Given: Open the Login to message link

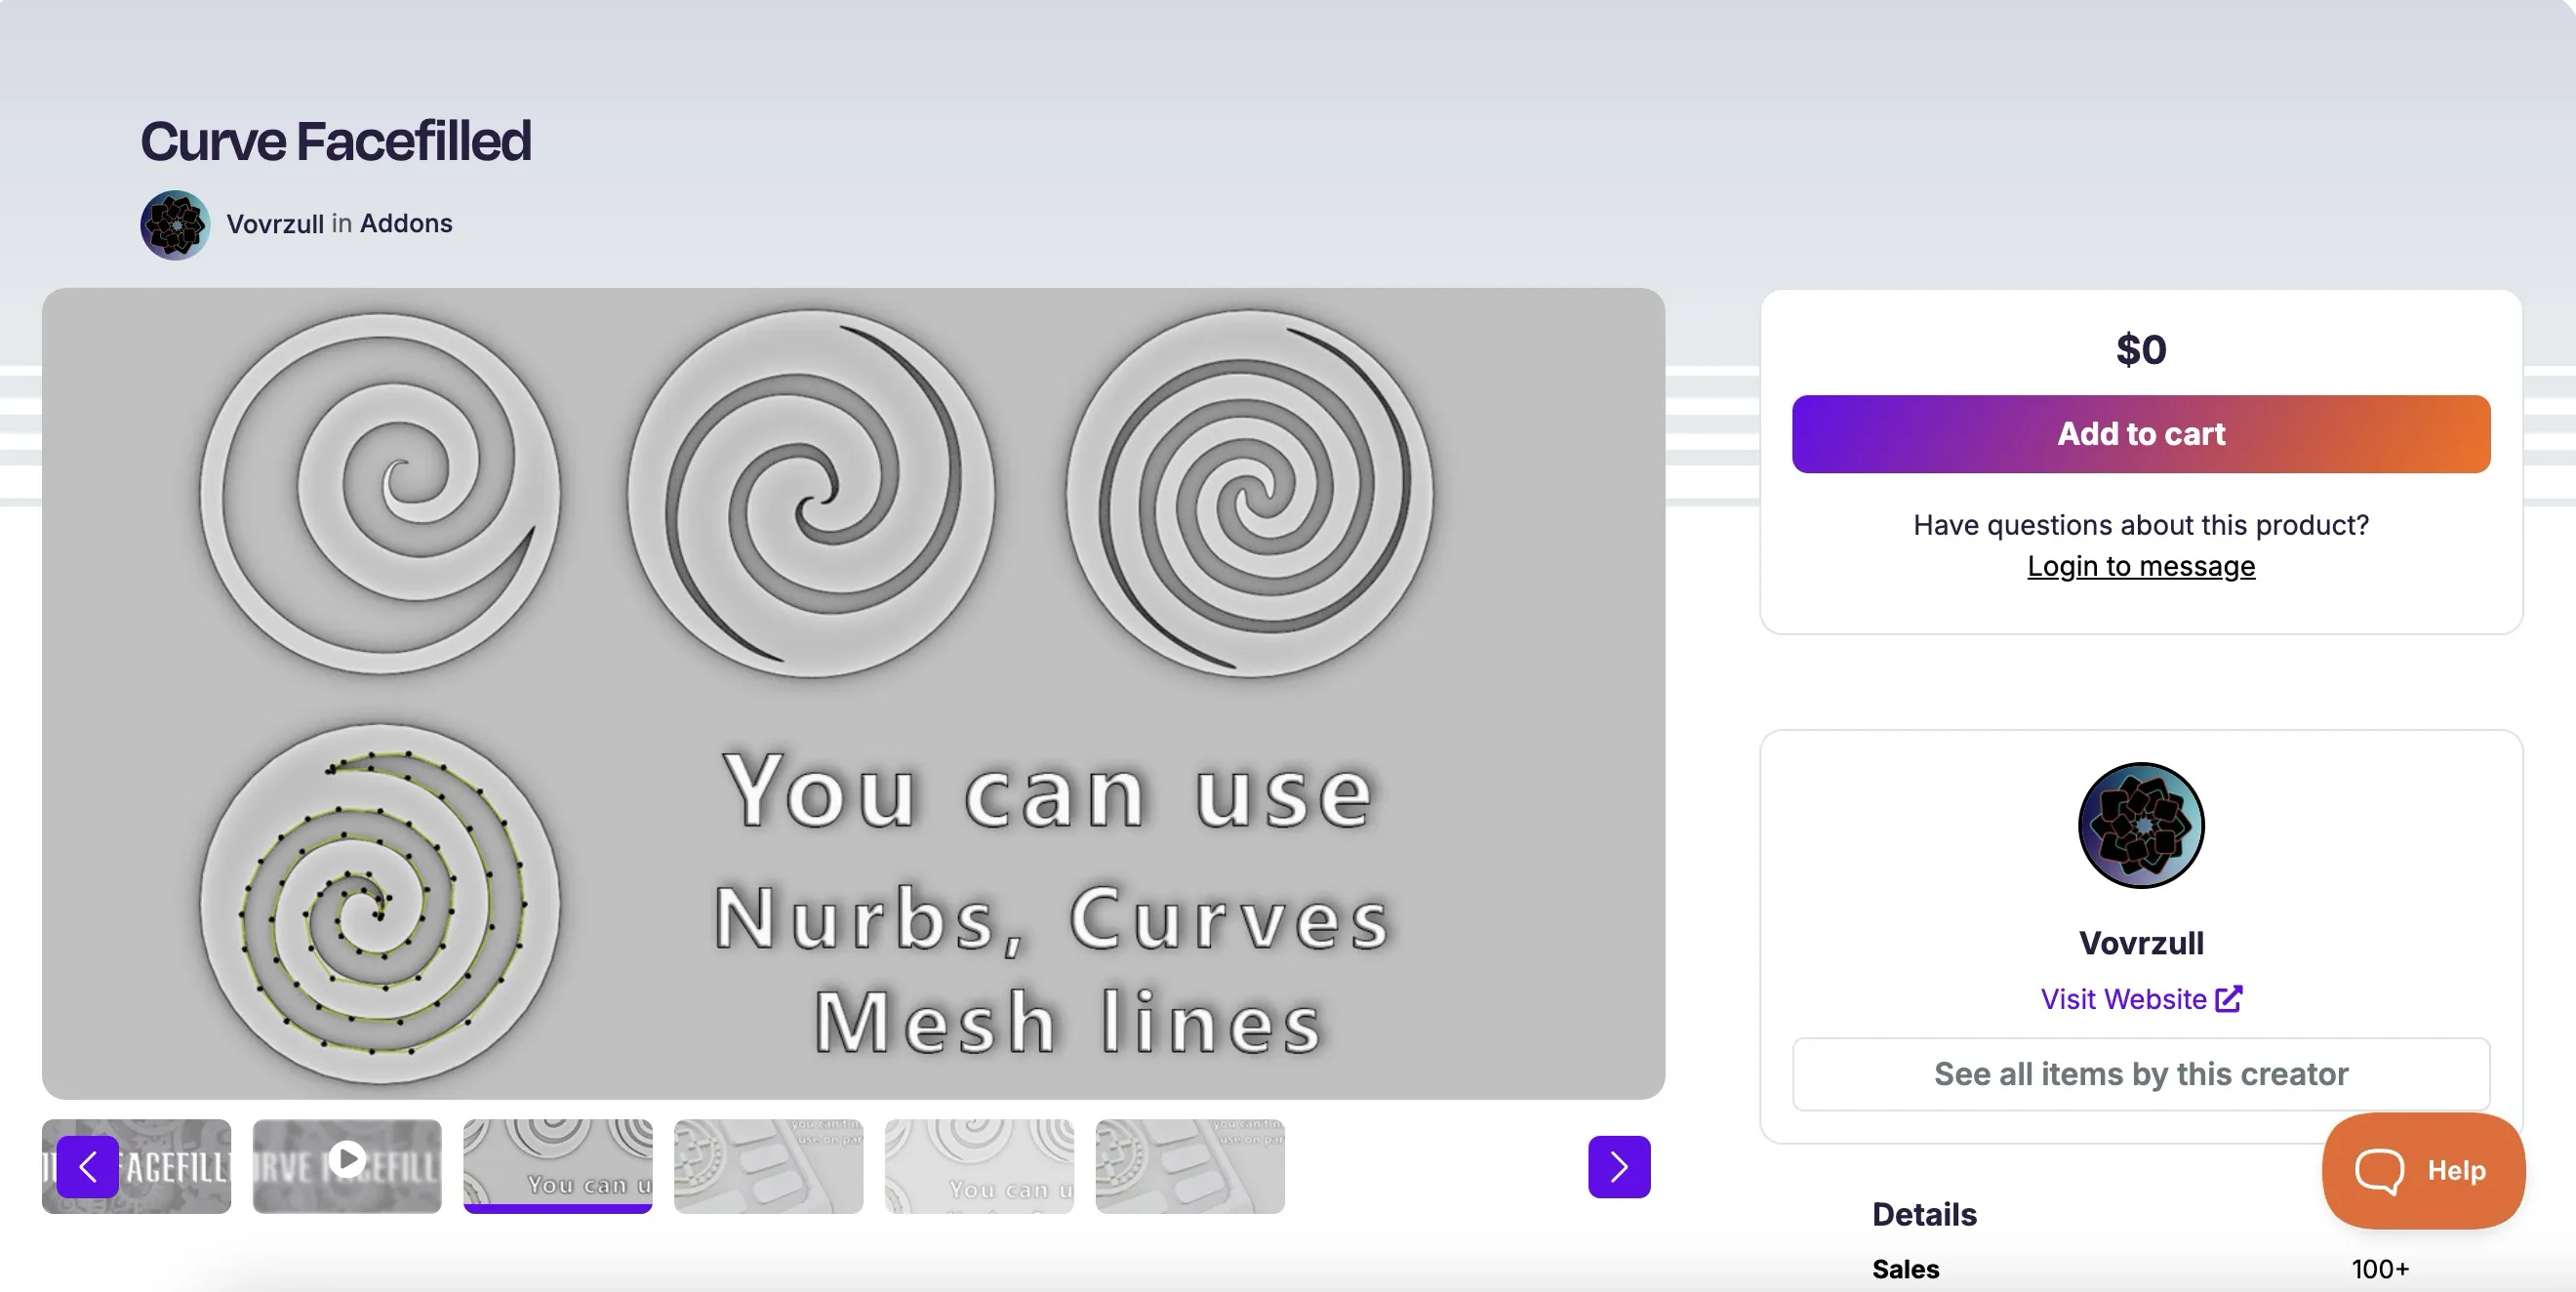Looking at the screenshot, I should 2140,566.
